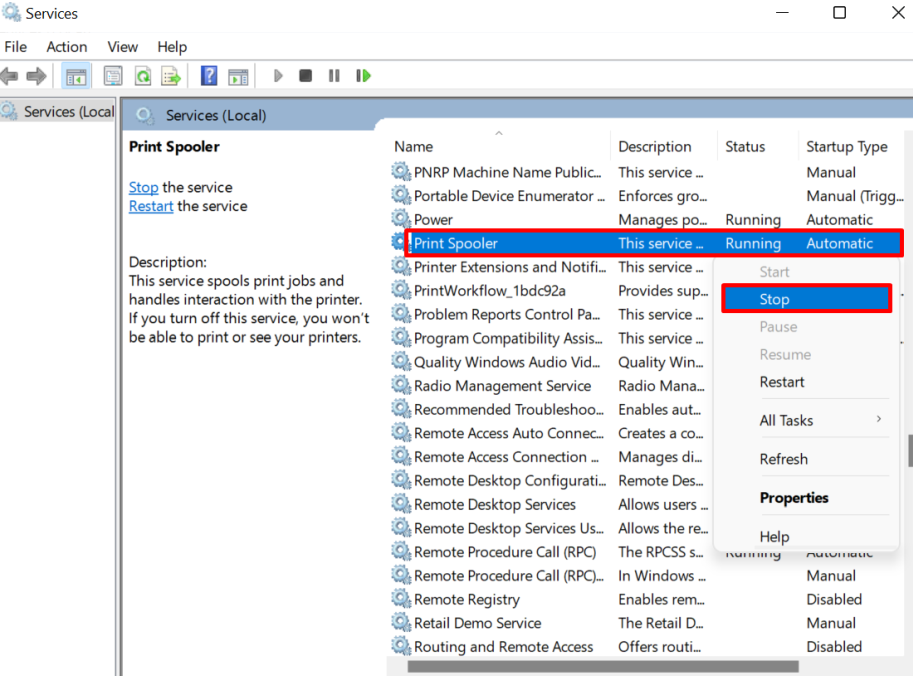Image resolution: width=913 pixels, height=676 pixels.
Task: Click the green Refresh toolbar icon
Action: click(143, 76)
